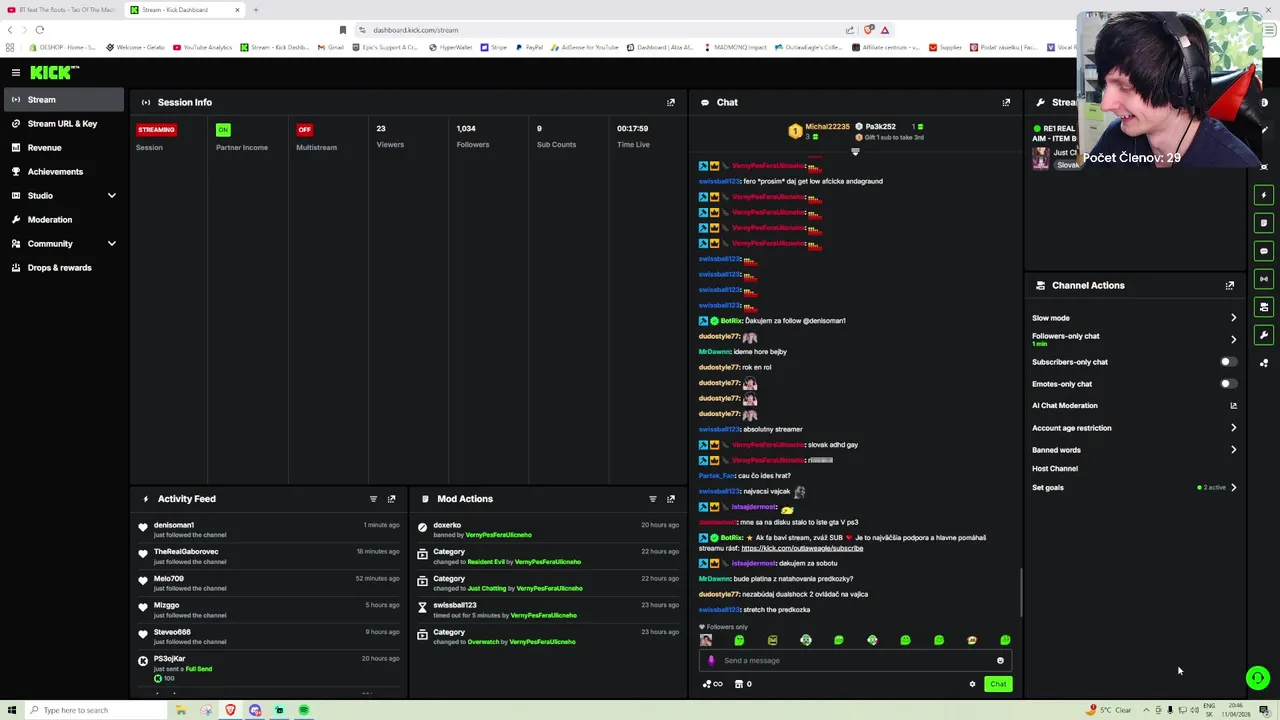Open the taskbar notification center icon
The height and width of the screenshot is (720, 1280).
point(1265,710)
